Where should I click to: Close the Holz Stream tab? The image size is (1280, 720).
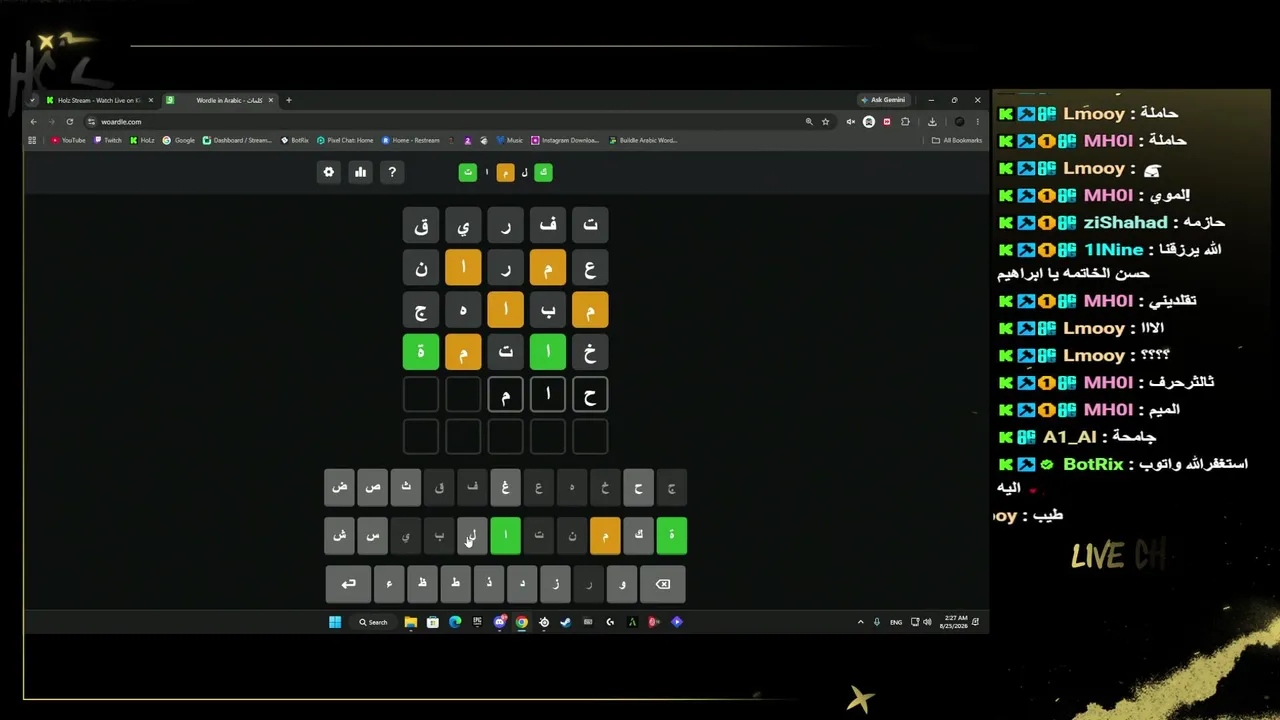151,100
